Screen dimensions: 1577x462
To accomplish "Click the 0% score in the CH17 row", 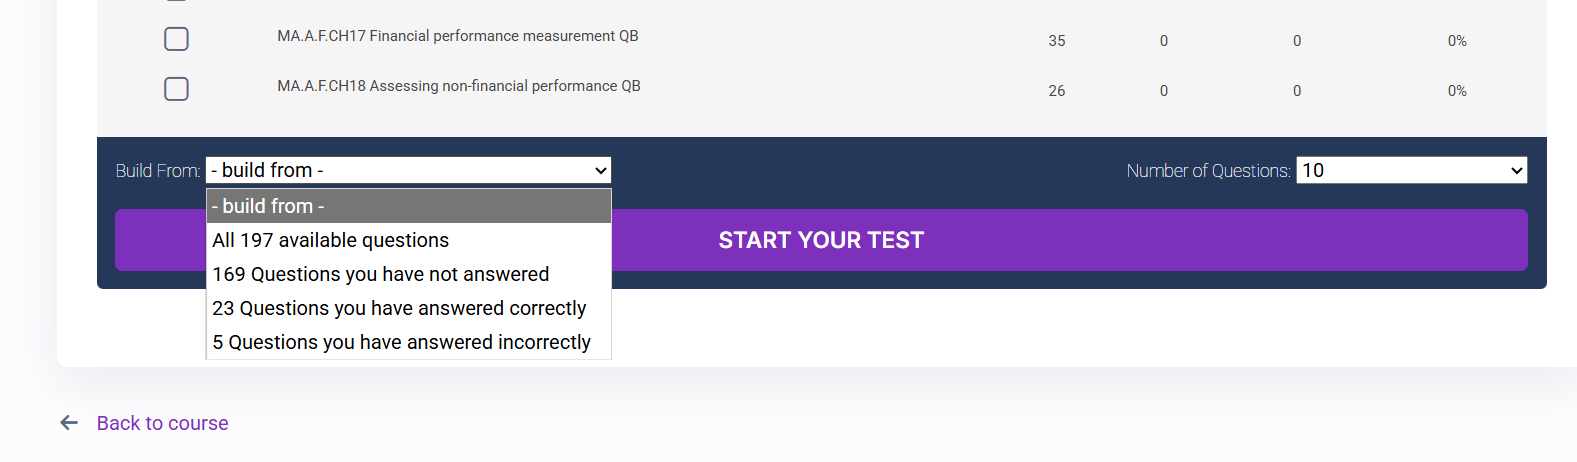I will 1456,41.
